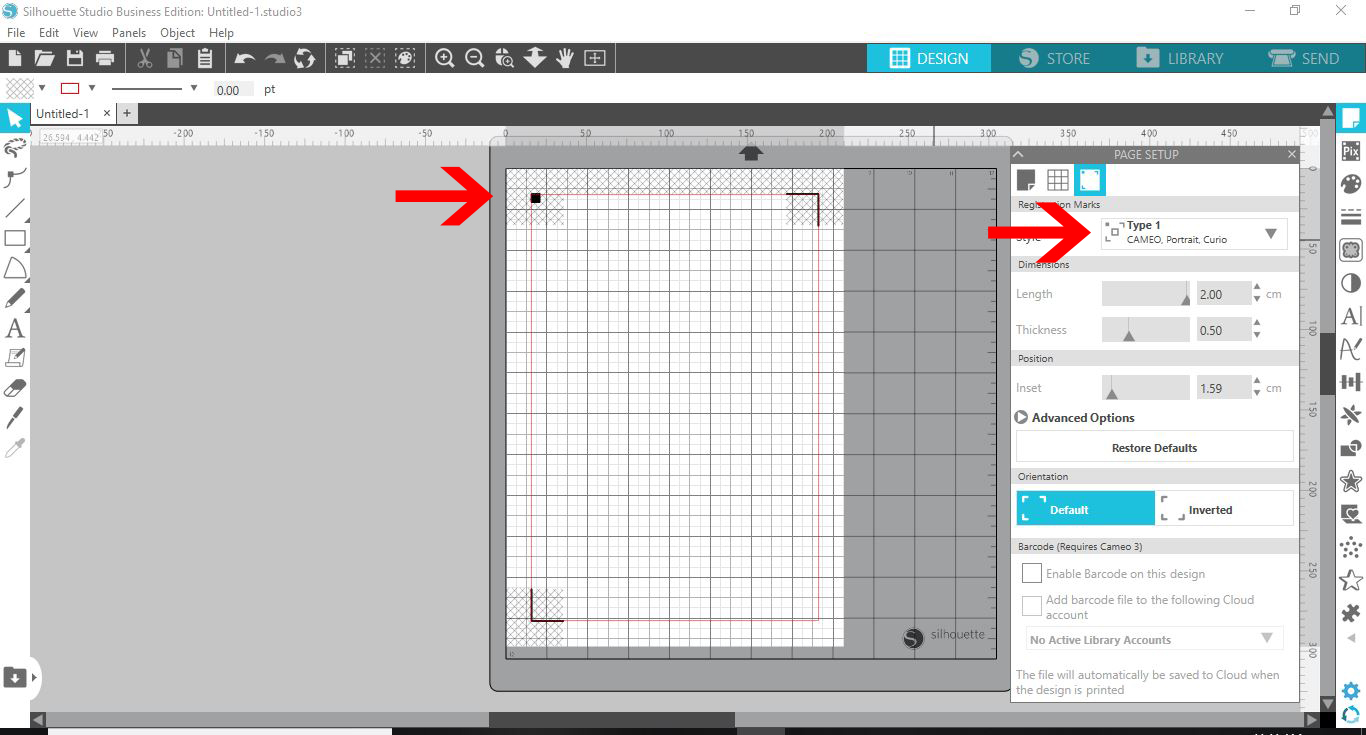This screenshot has height=735, width=1366.
Task: Check Add barcode file to Cloud account
Action: pos(1032,607)
